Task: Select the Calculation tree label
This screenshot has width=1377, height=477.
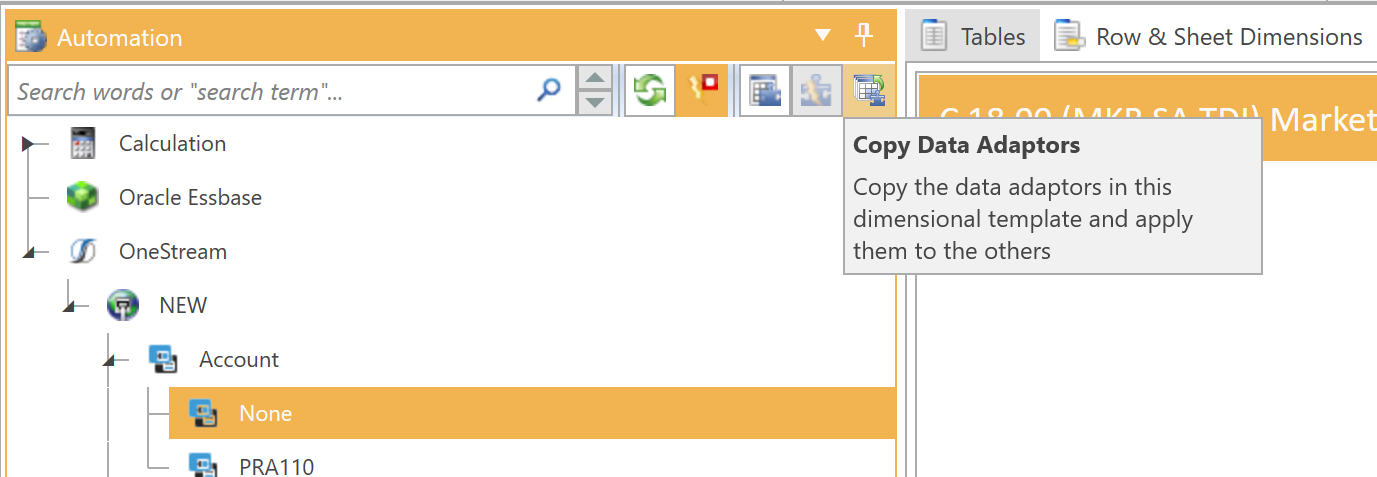Action: 172,144
